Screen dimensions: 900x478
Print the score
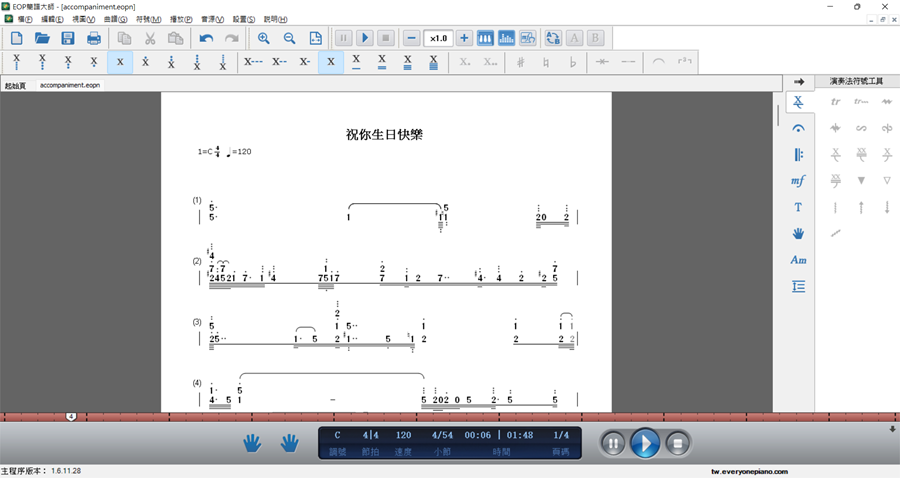(x=94, y=38)
